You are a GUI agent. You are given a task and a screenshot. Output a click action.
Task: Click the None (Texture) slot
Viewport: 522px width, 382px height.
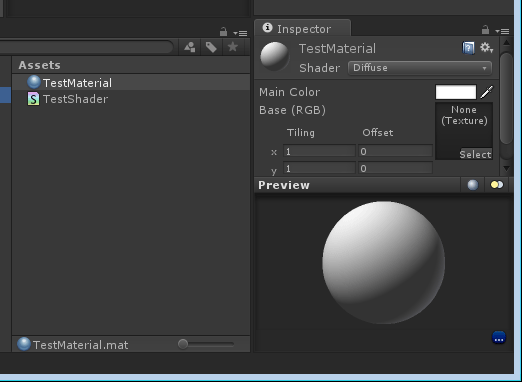[464, 131]
